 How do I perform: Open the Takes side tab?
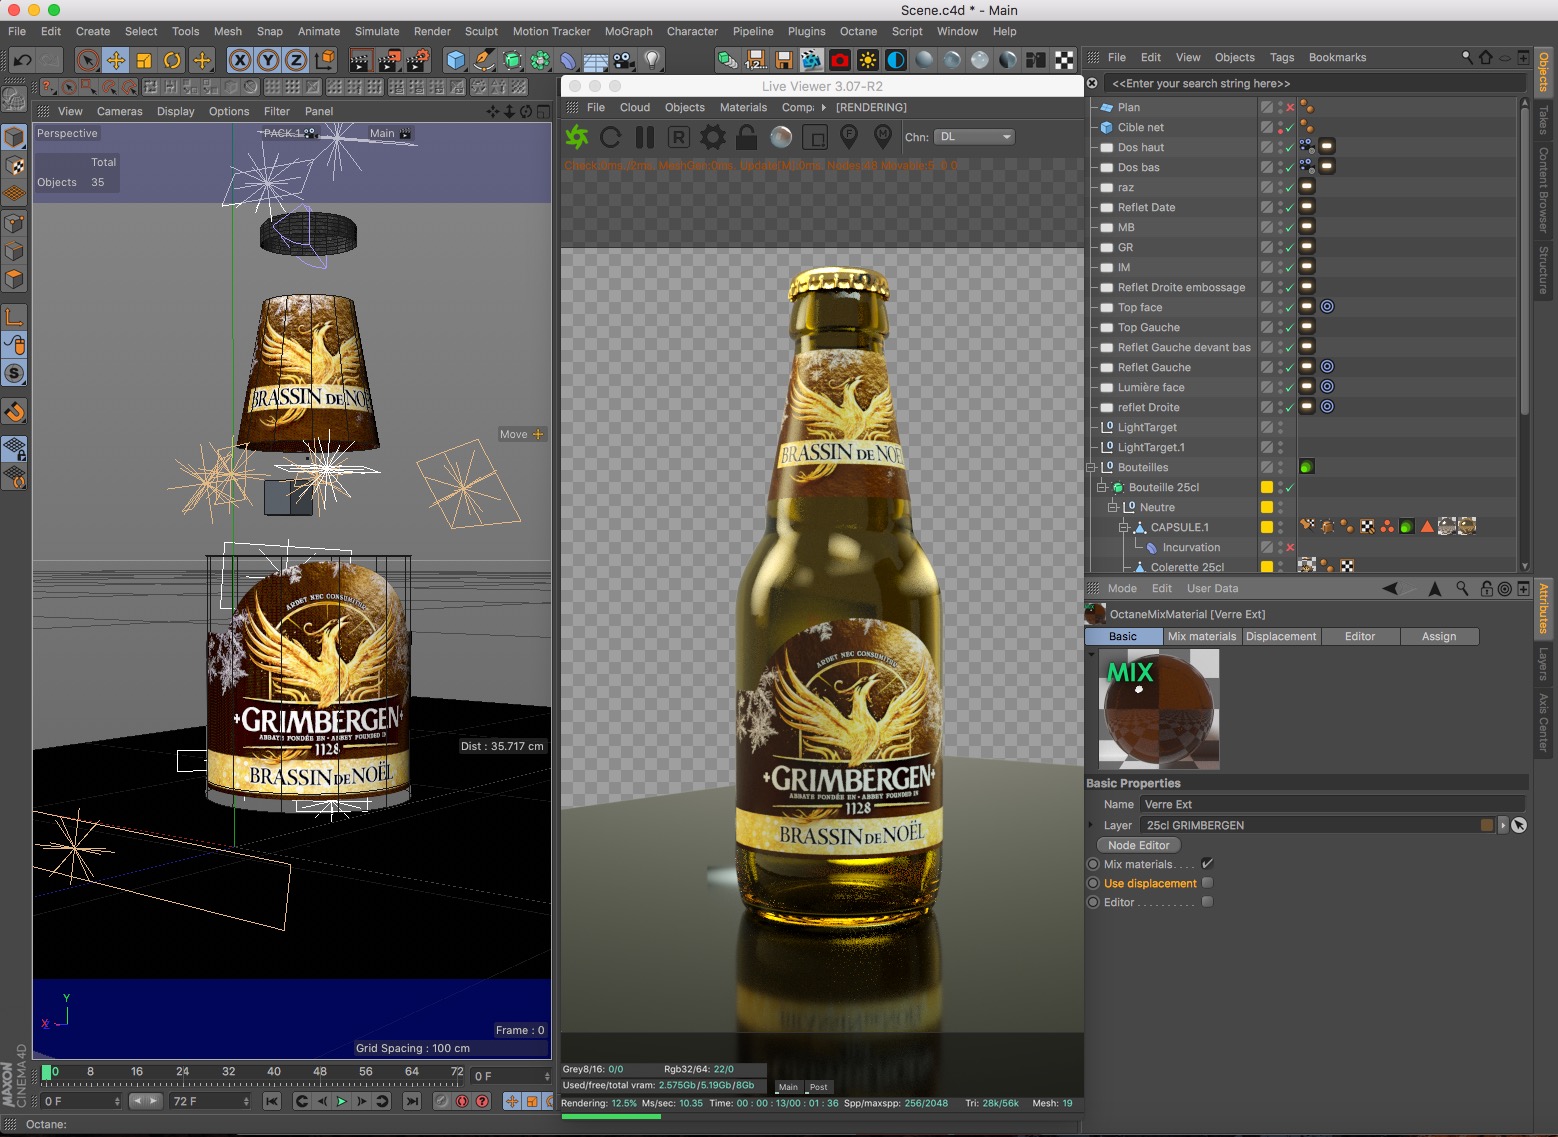coord(1544,120)
